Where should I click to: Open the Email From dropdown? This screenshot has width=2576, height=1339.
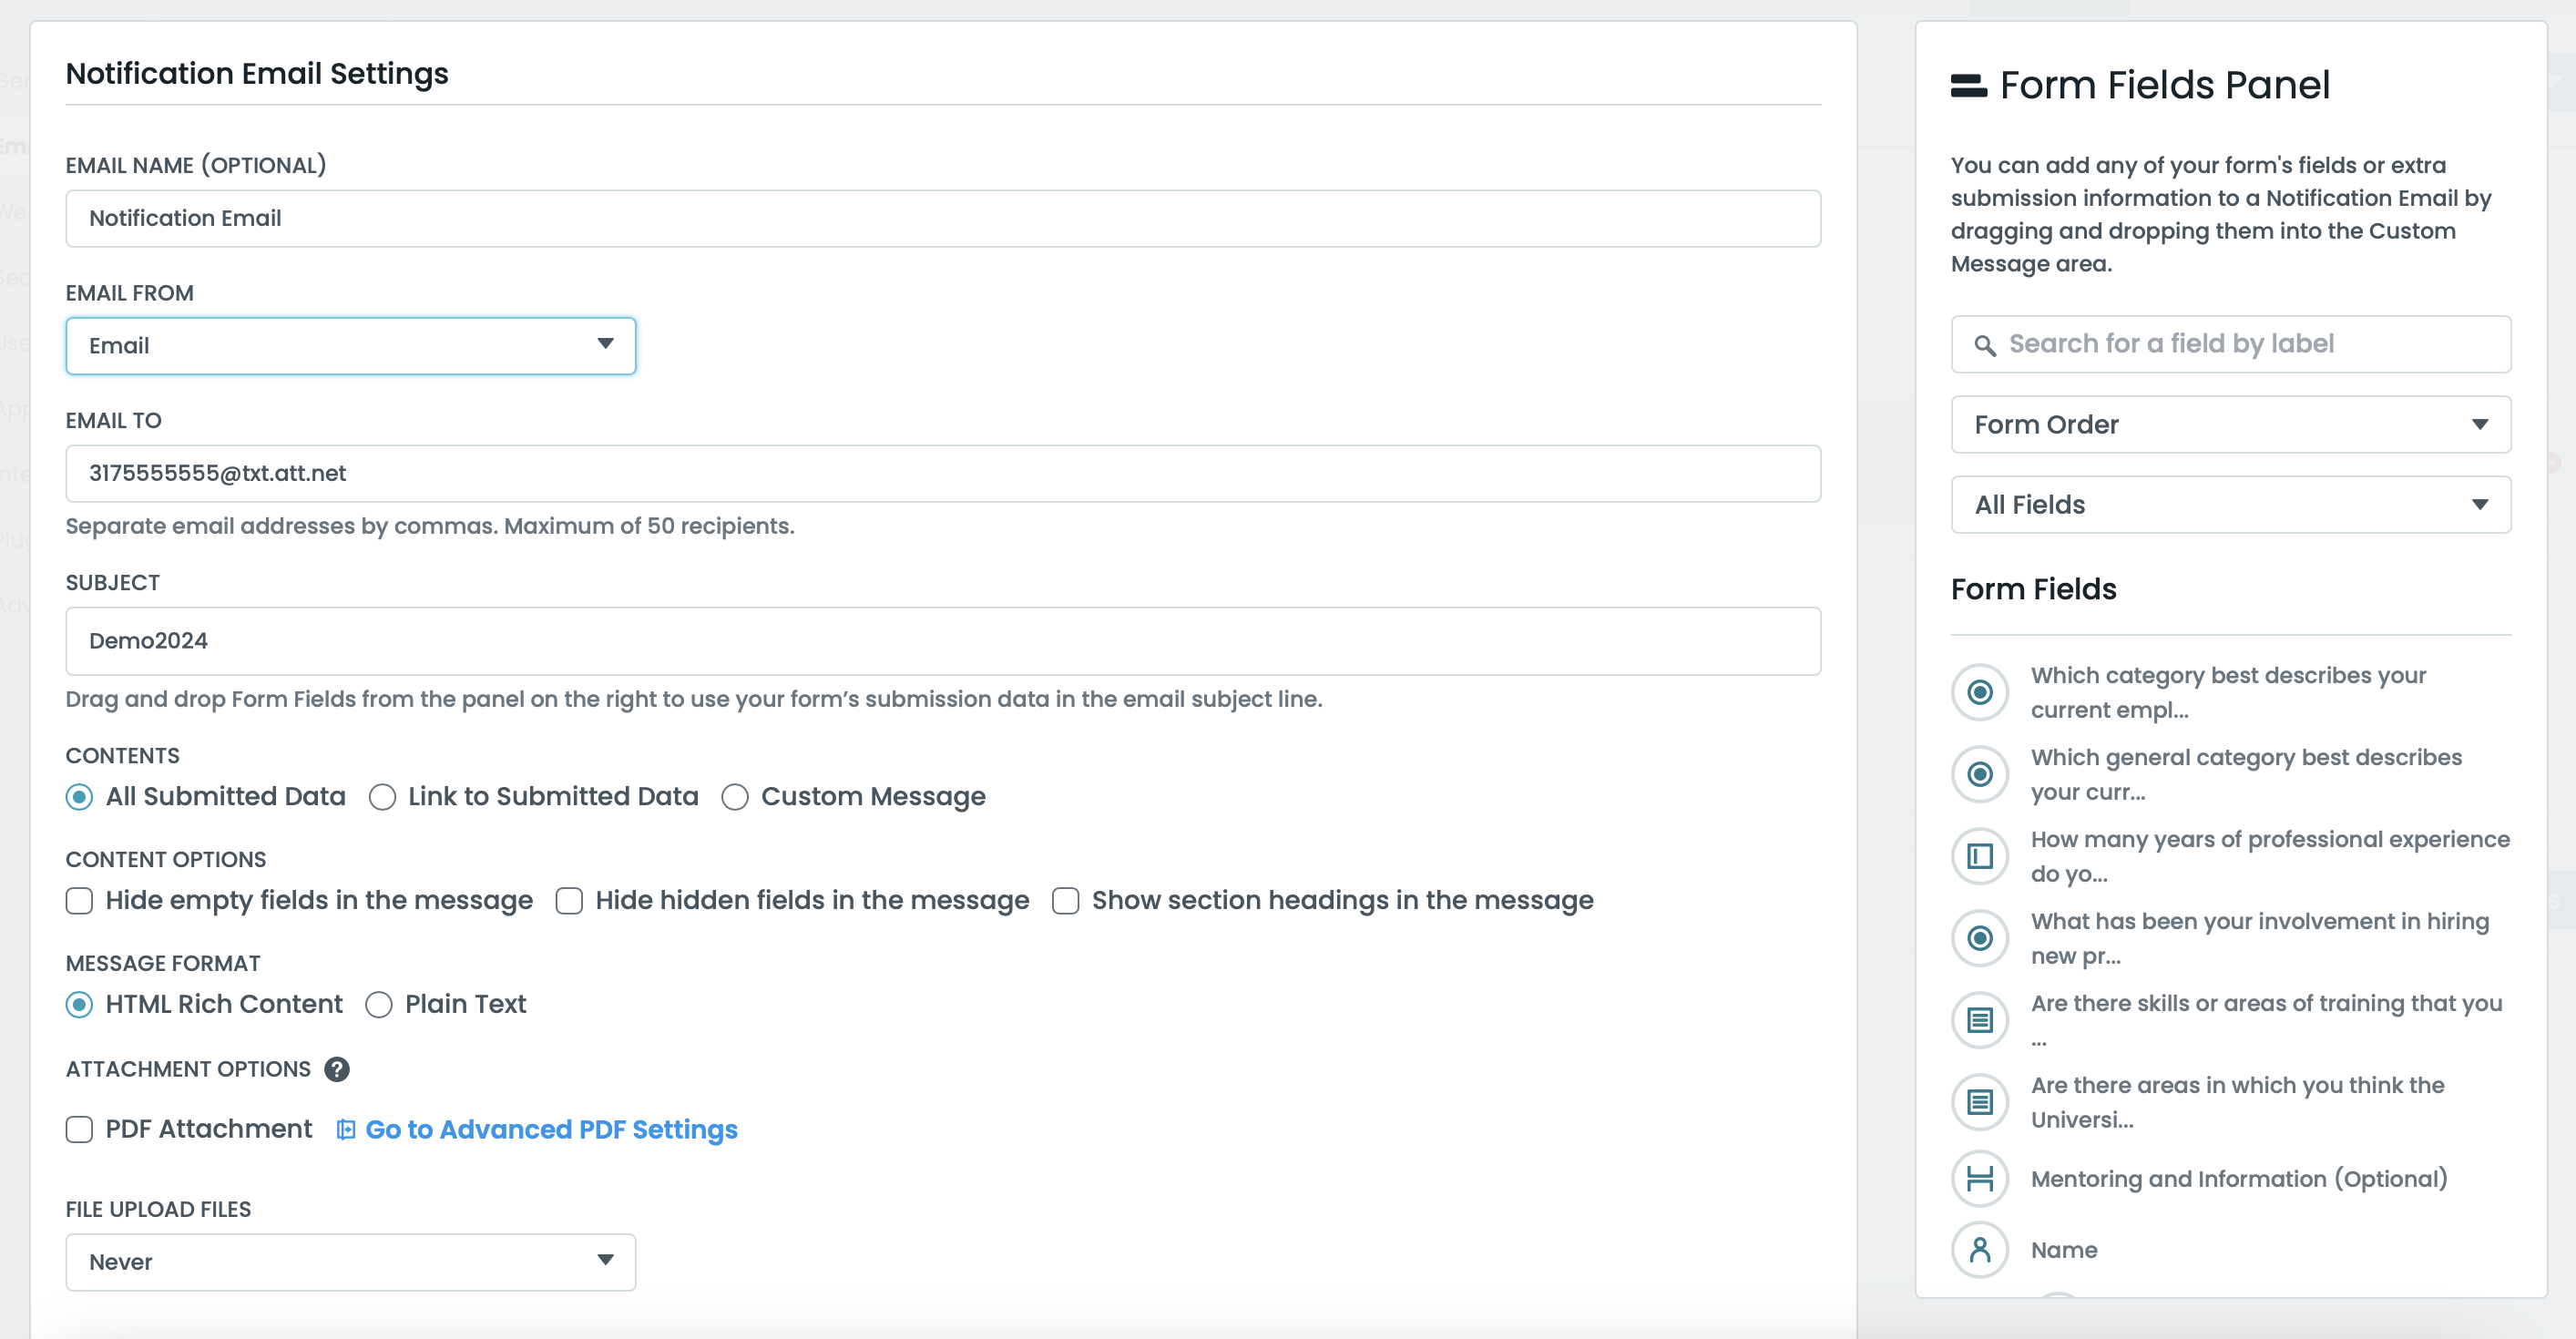[350, 346]
